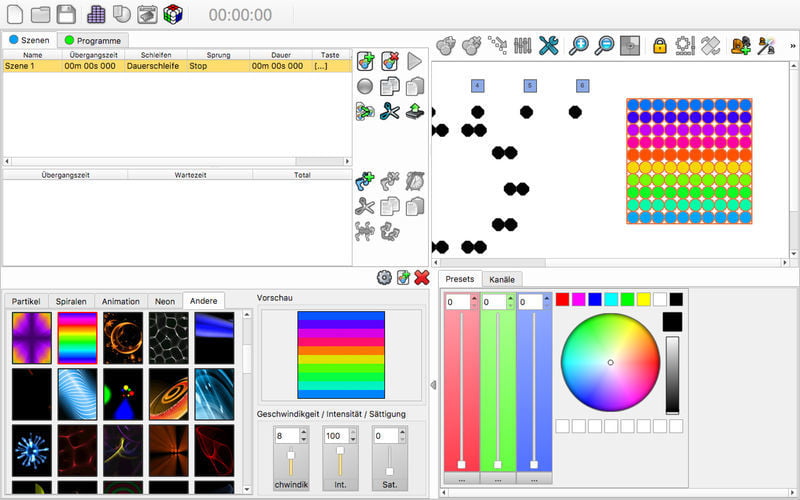Click inside the color wheel picker

(610, 362)
